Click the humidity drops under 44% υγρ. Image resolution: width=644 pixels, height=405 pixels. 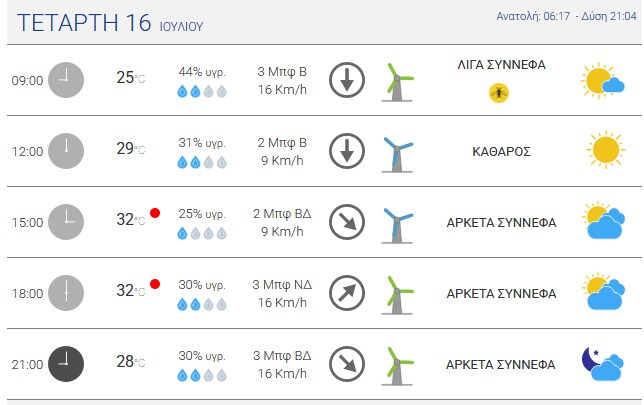point(202,91)
